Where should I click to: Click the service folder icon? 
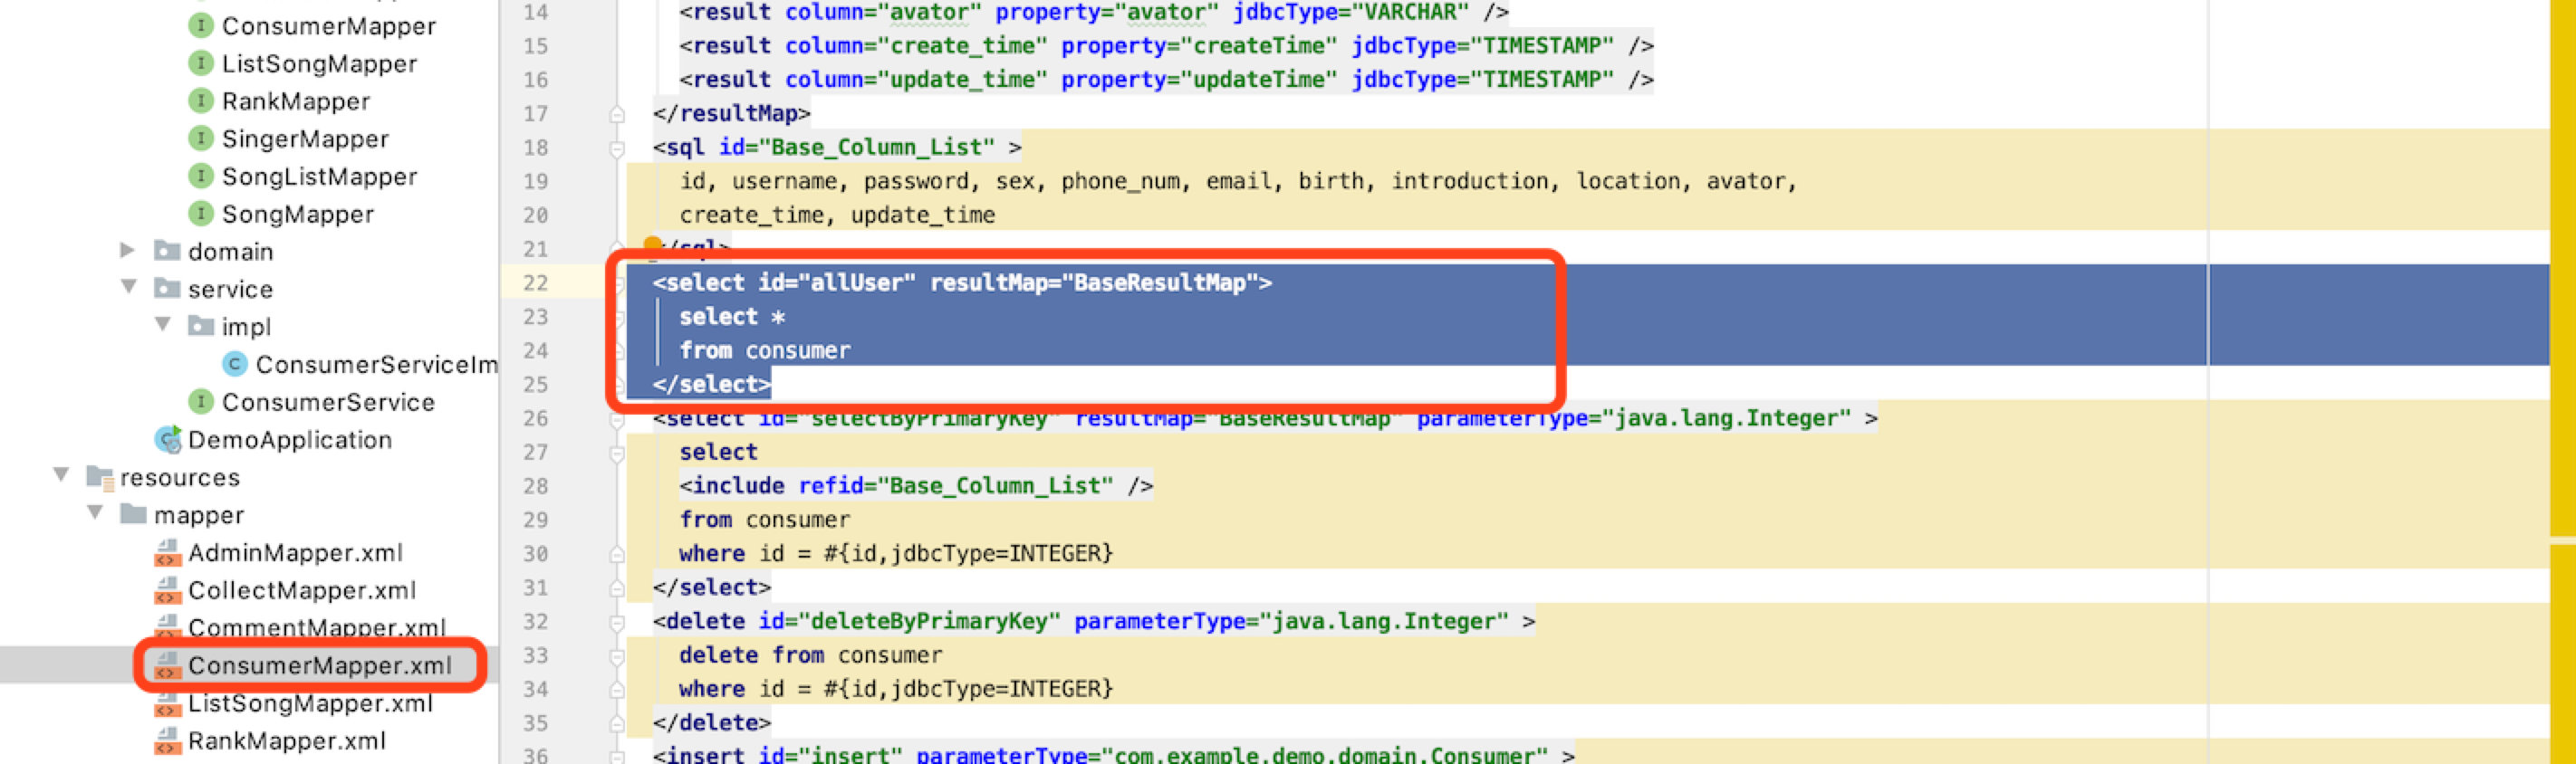(167, 288)
